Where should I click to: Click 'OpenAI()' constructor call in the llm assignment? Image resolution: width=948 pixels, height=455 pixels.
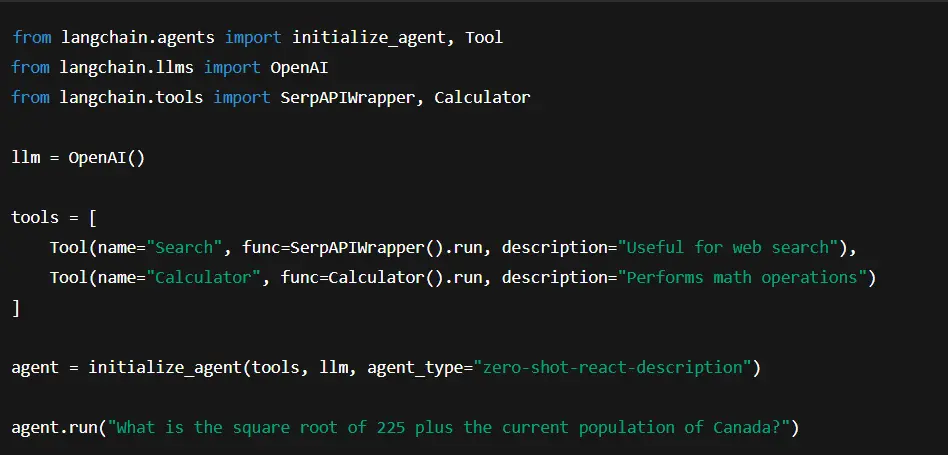click(x=107, y=157)
